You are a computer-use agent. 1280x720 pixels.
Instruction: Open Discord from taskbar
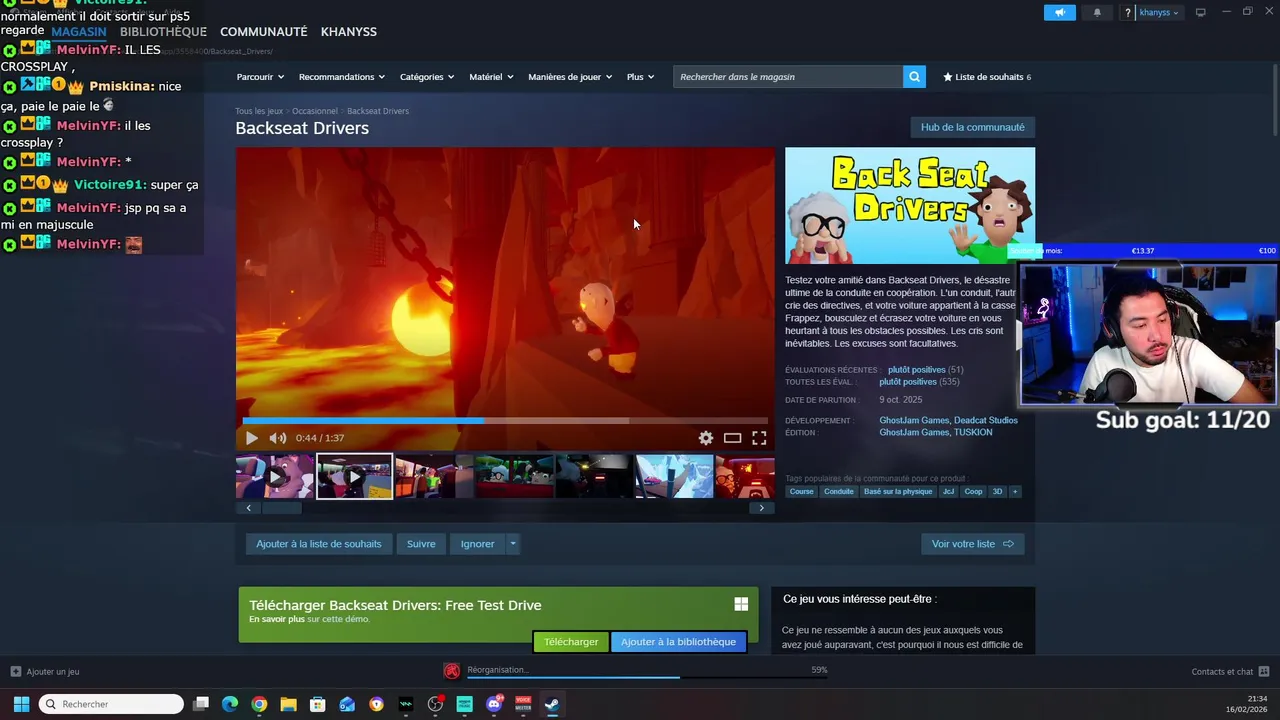(x=494, y=704)
